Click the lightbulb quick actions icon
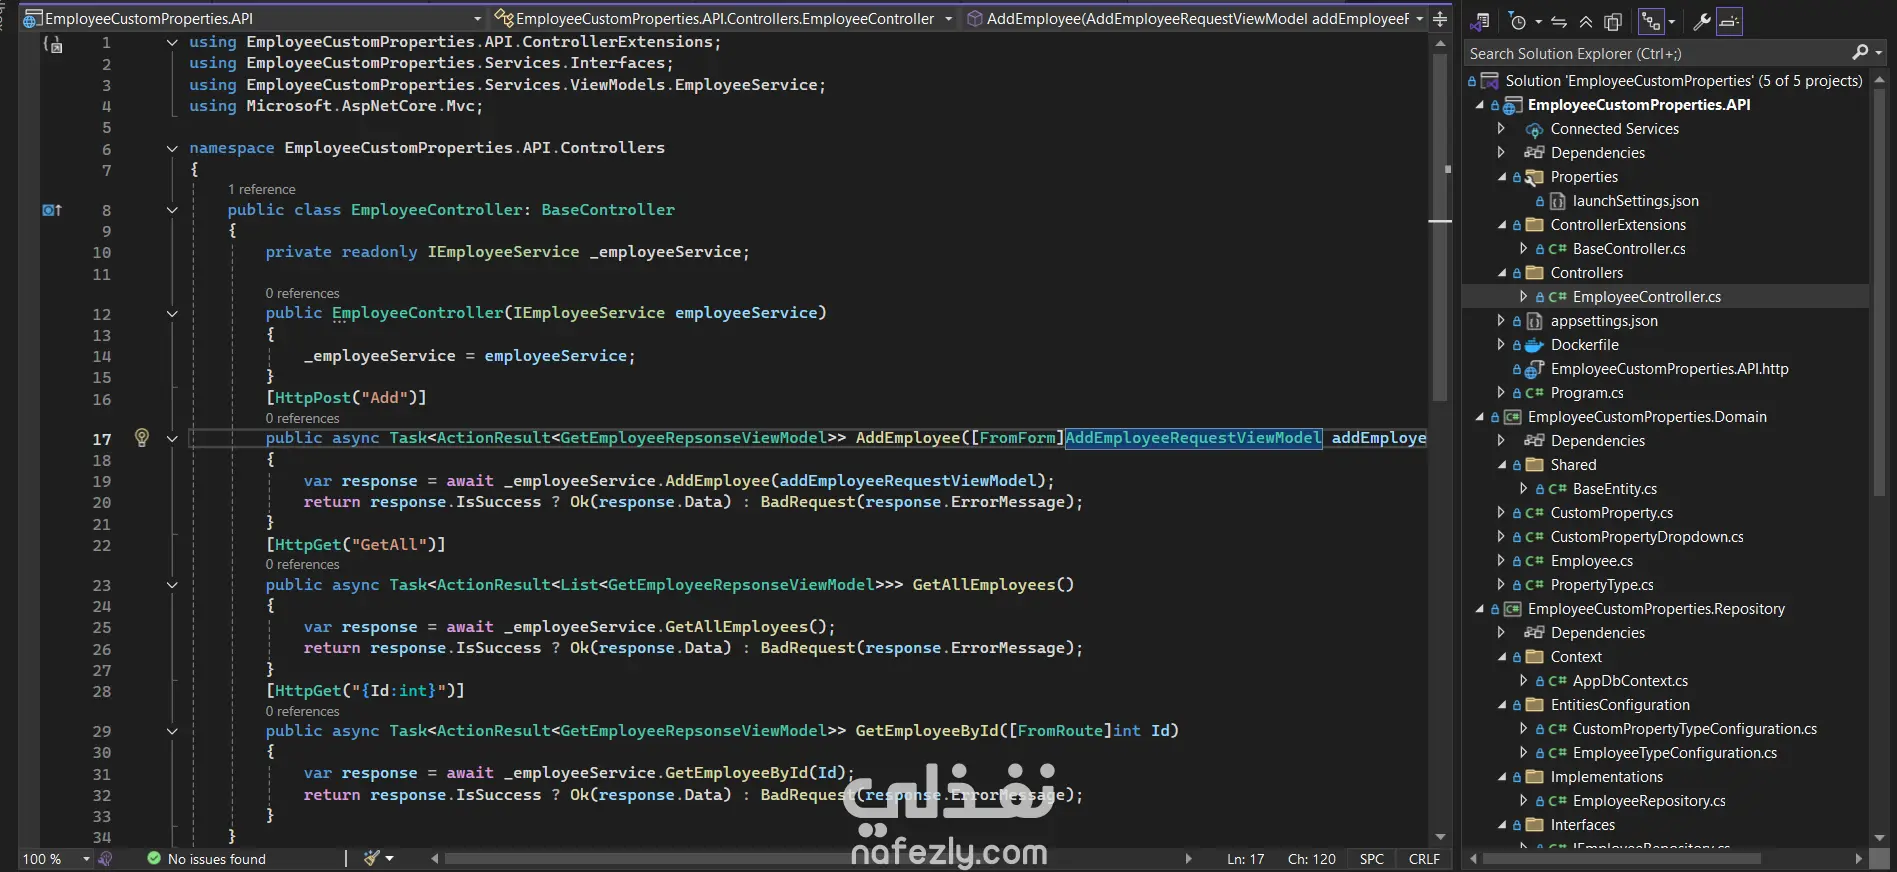Viewport: 1897px width, 872px height. (142, 437)
